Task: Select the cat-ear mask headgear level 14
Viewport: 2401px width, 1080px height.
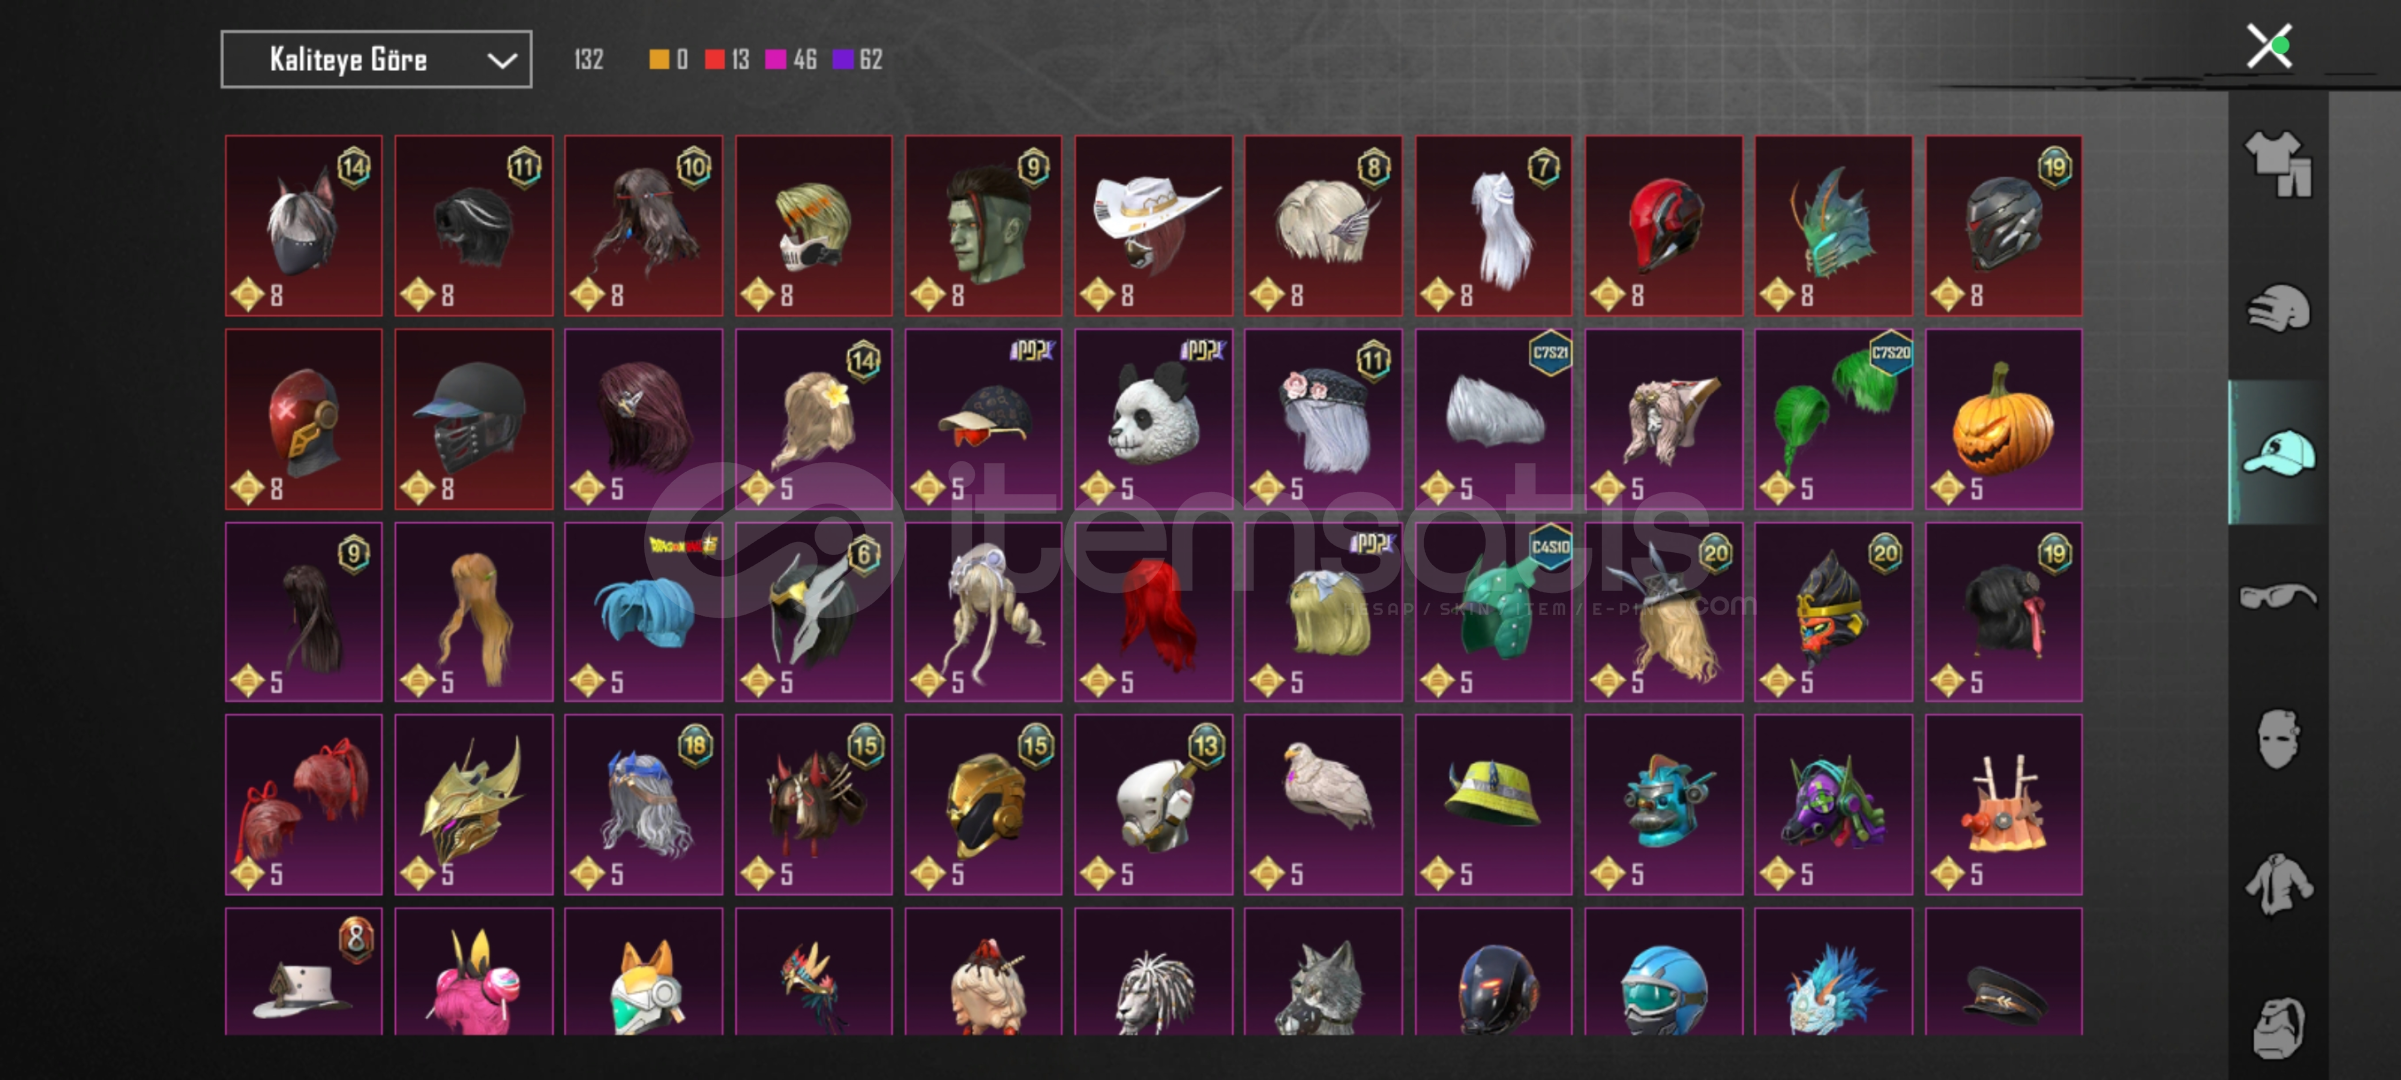Action: [303, 226]
